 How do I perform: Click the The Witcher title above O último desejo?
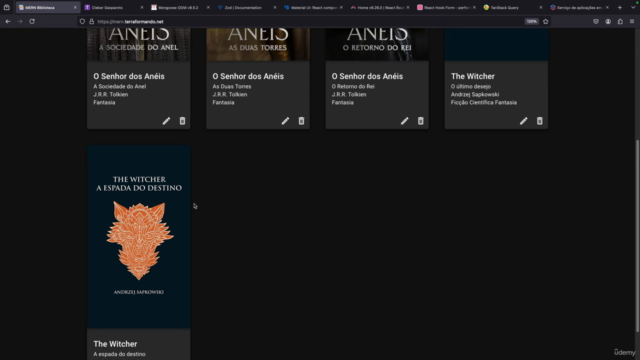click(473, 76)
